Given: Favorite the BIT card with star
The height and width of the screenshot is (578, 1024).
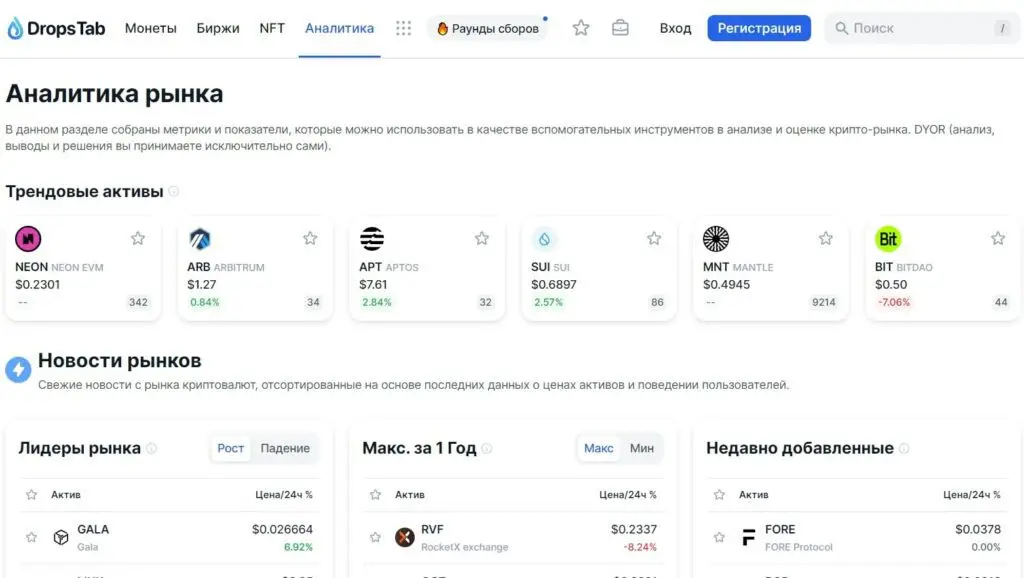Looking at the screenshot, I should pos(998,238).
